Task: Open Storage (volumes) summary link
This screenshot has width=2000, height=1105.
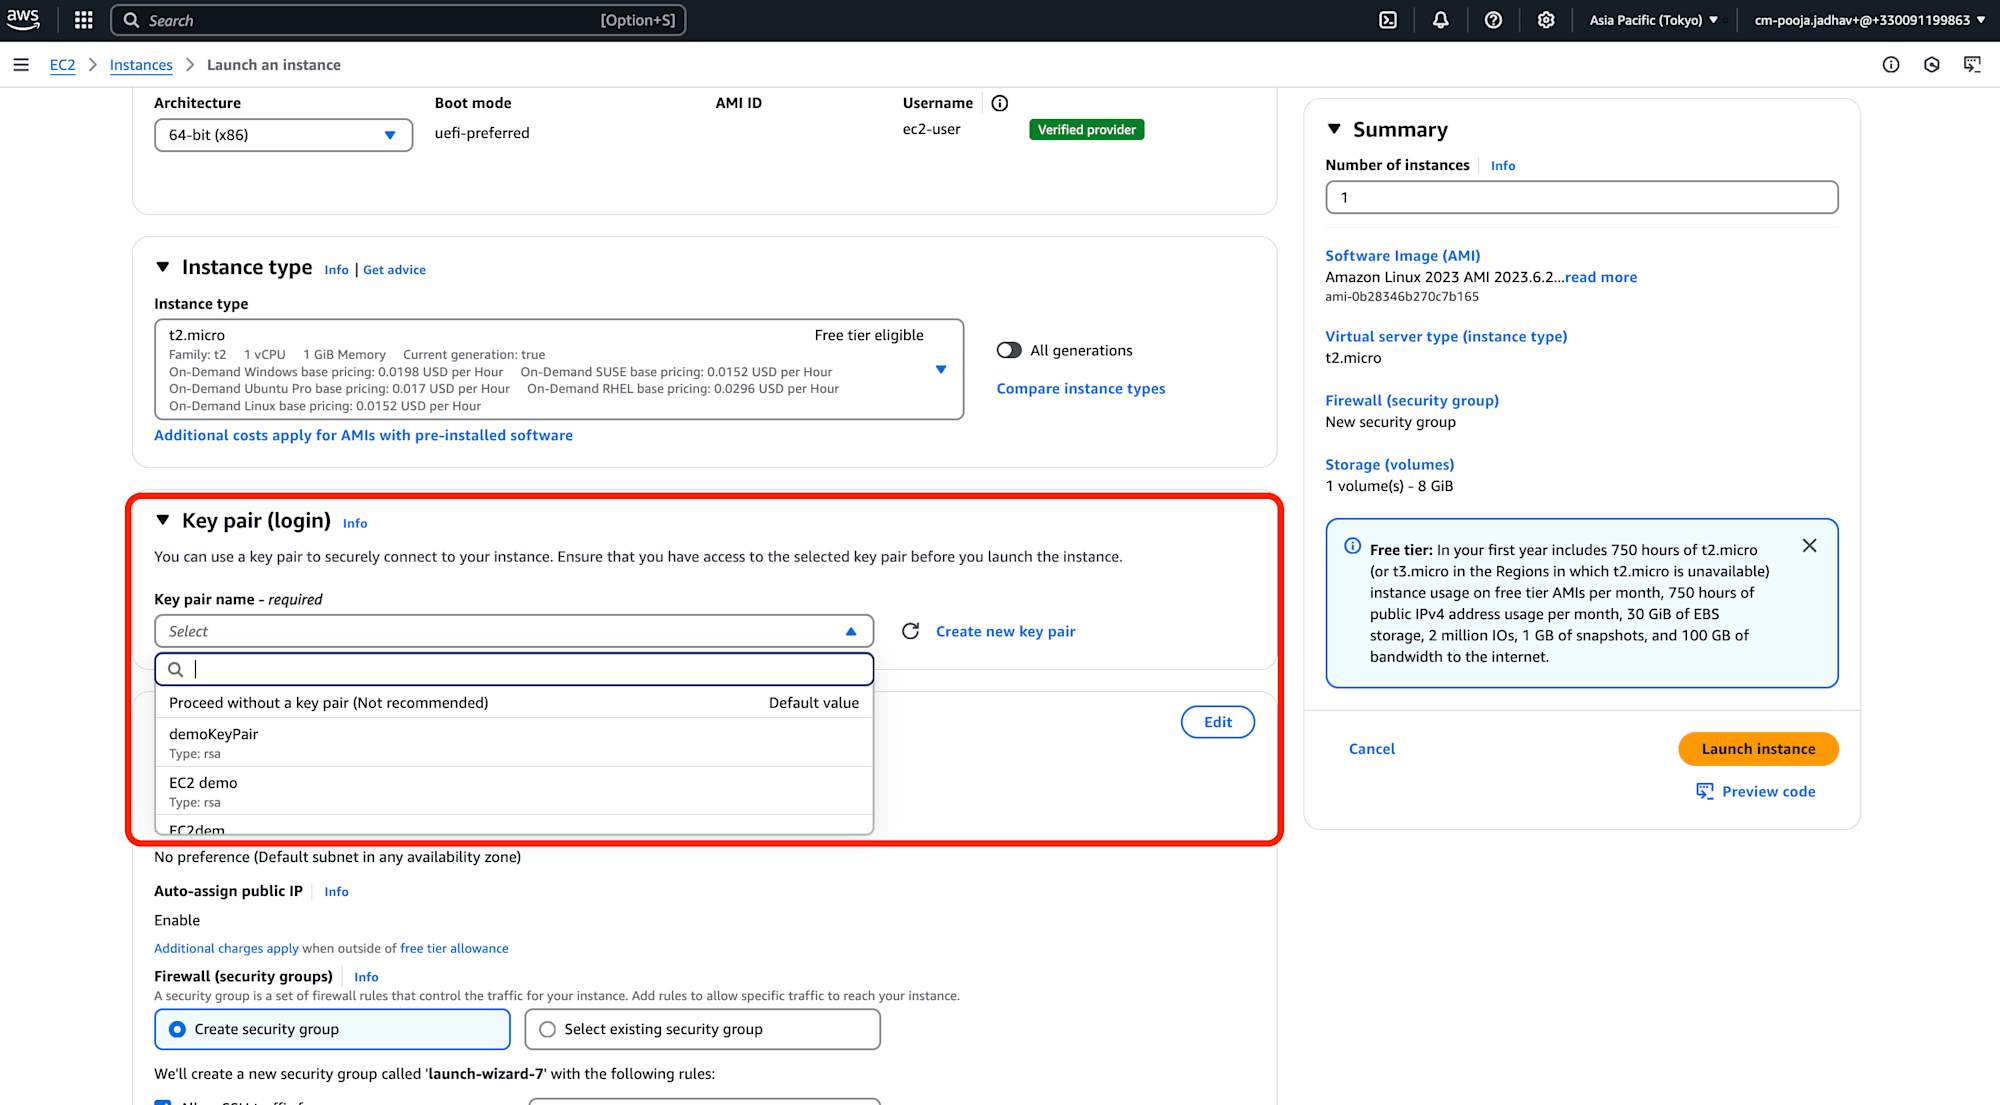Action: (1389, 465)
